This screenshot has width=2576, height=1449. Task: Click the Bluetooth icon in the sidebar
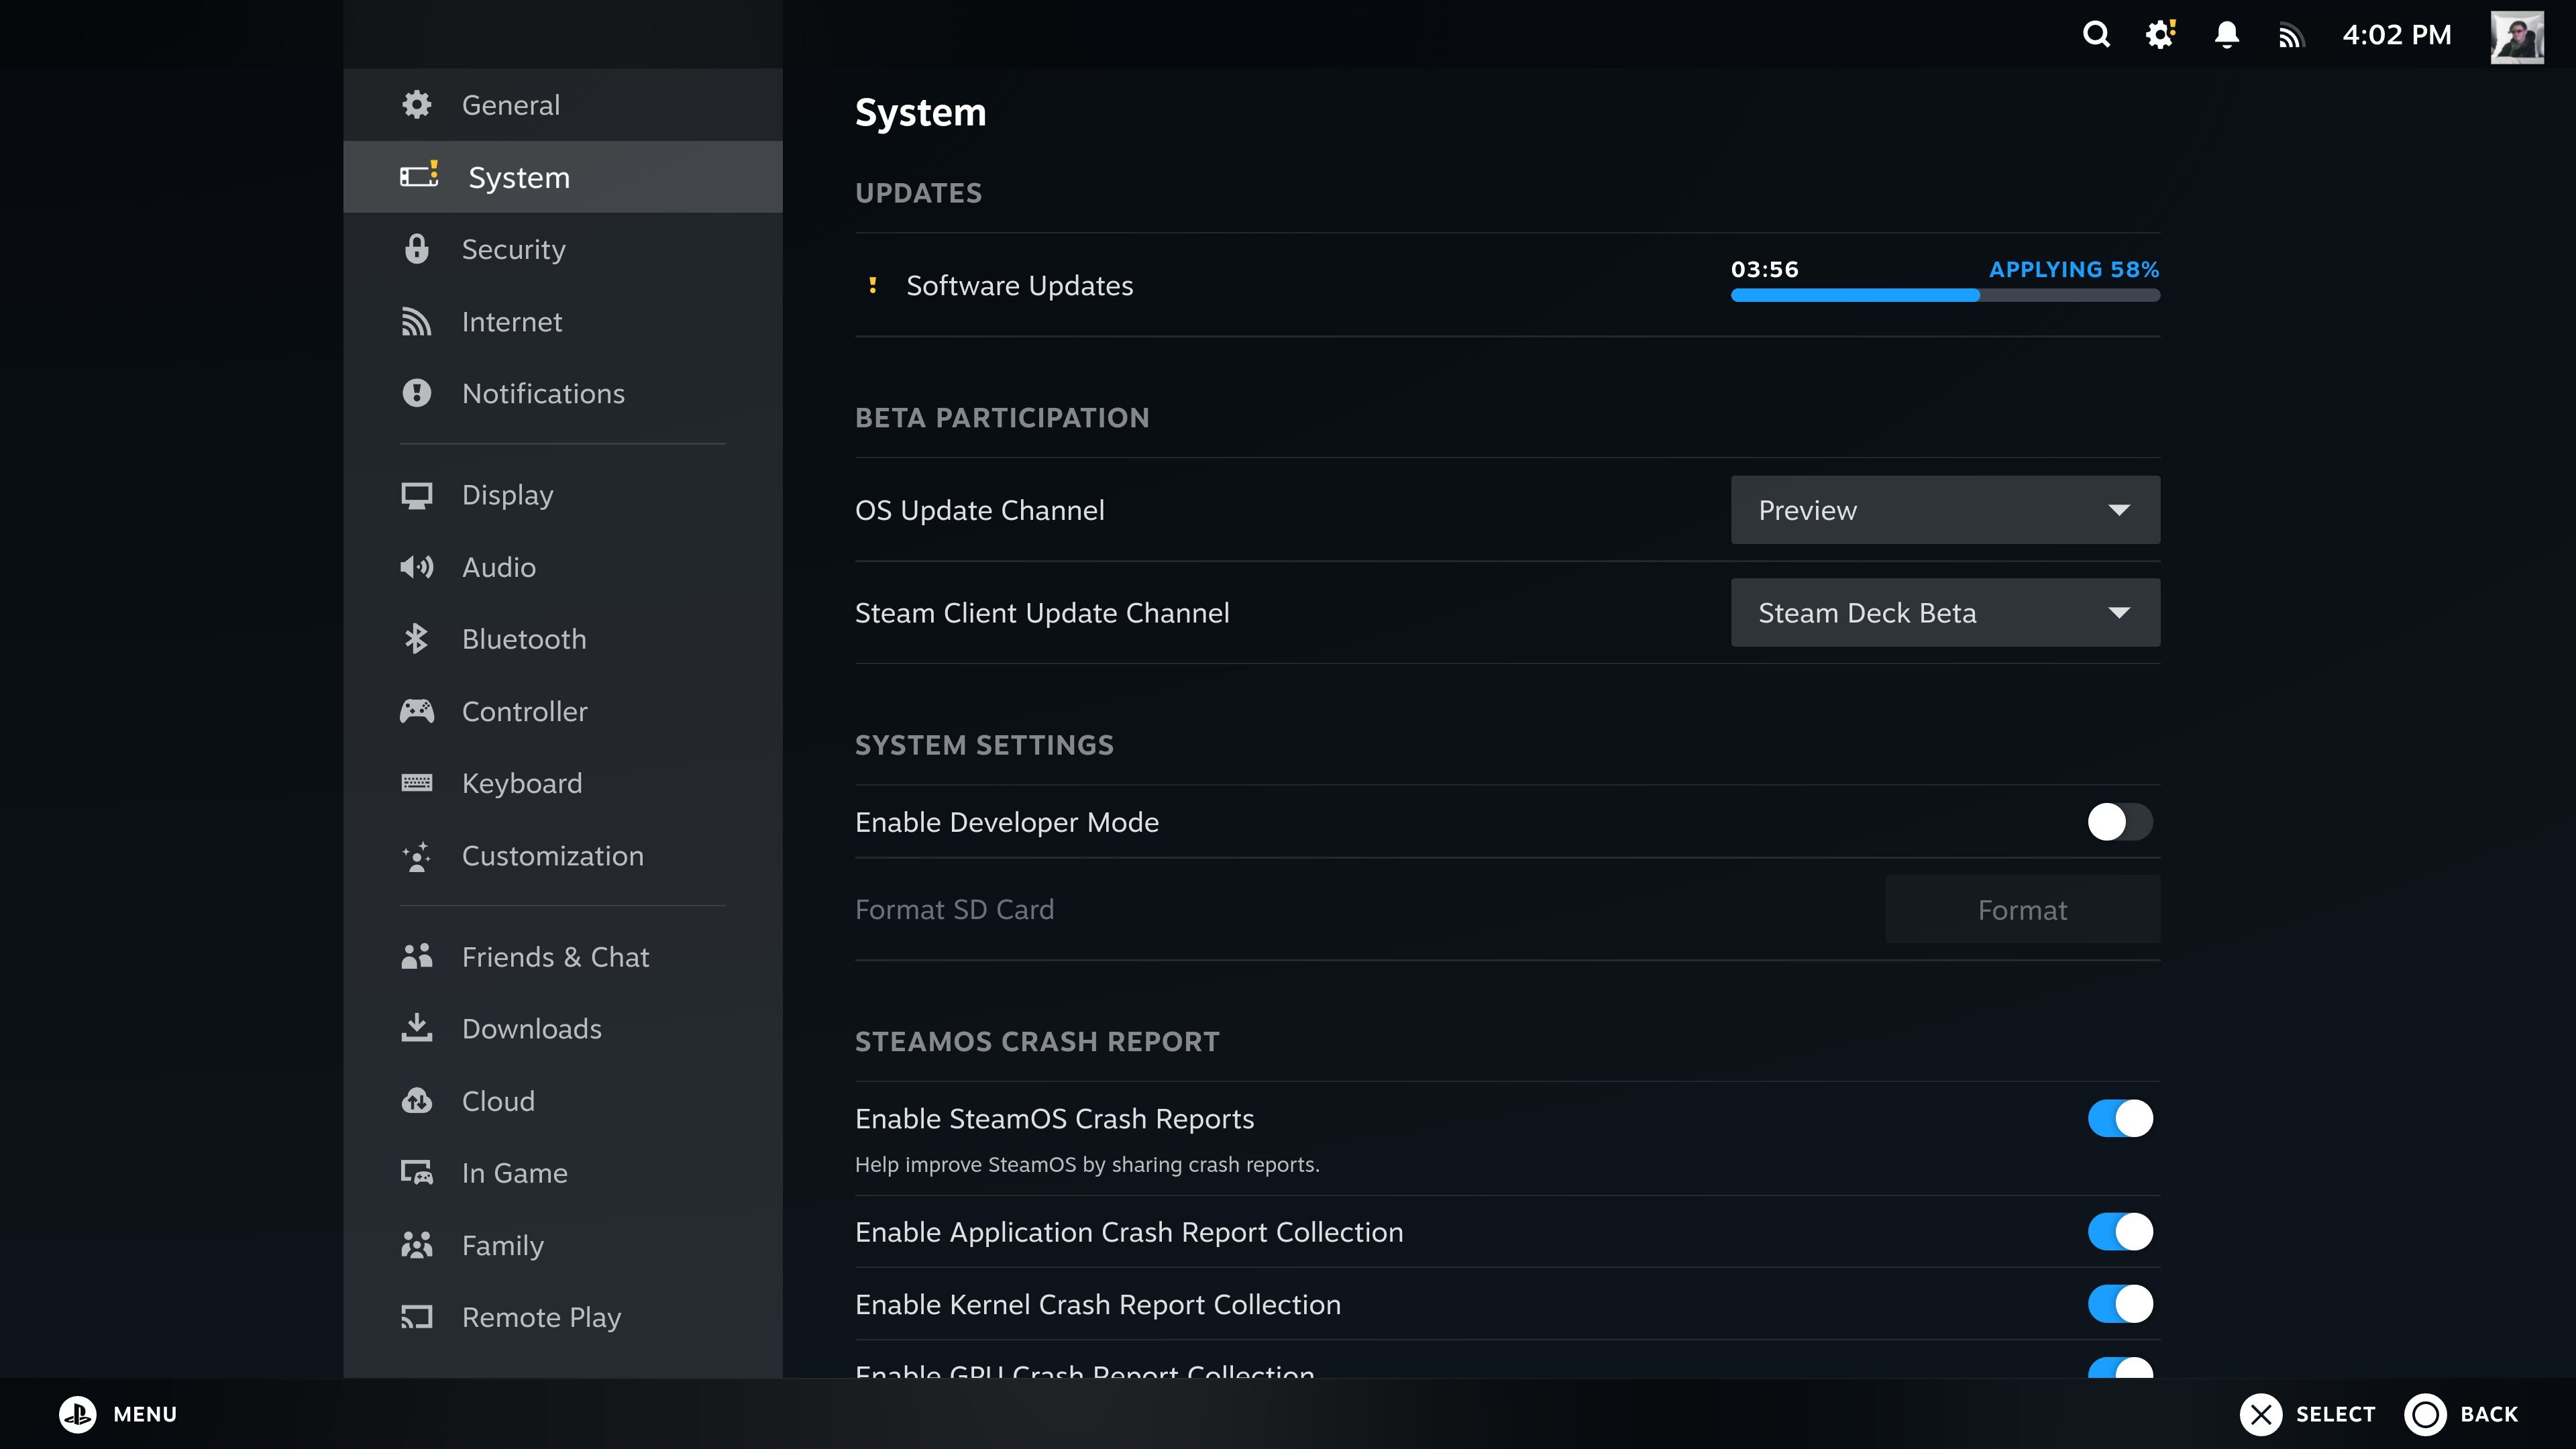pyautogui.click(x=416, y=639)
